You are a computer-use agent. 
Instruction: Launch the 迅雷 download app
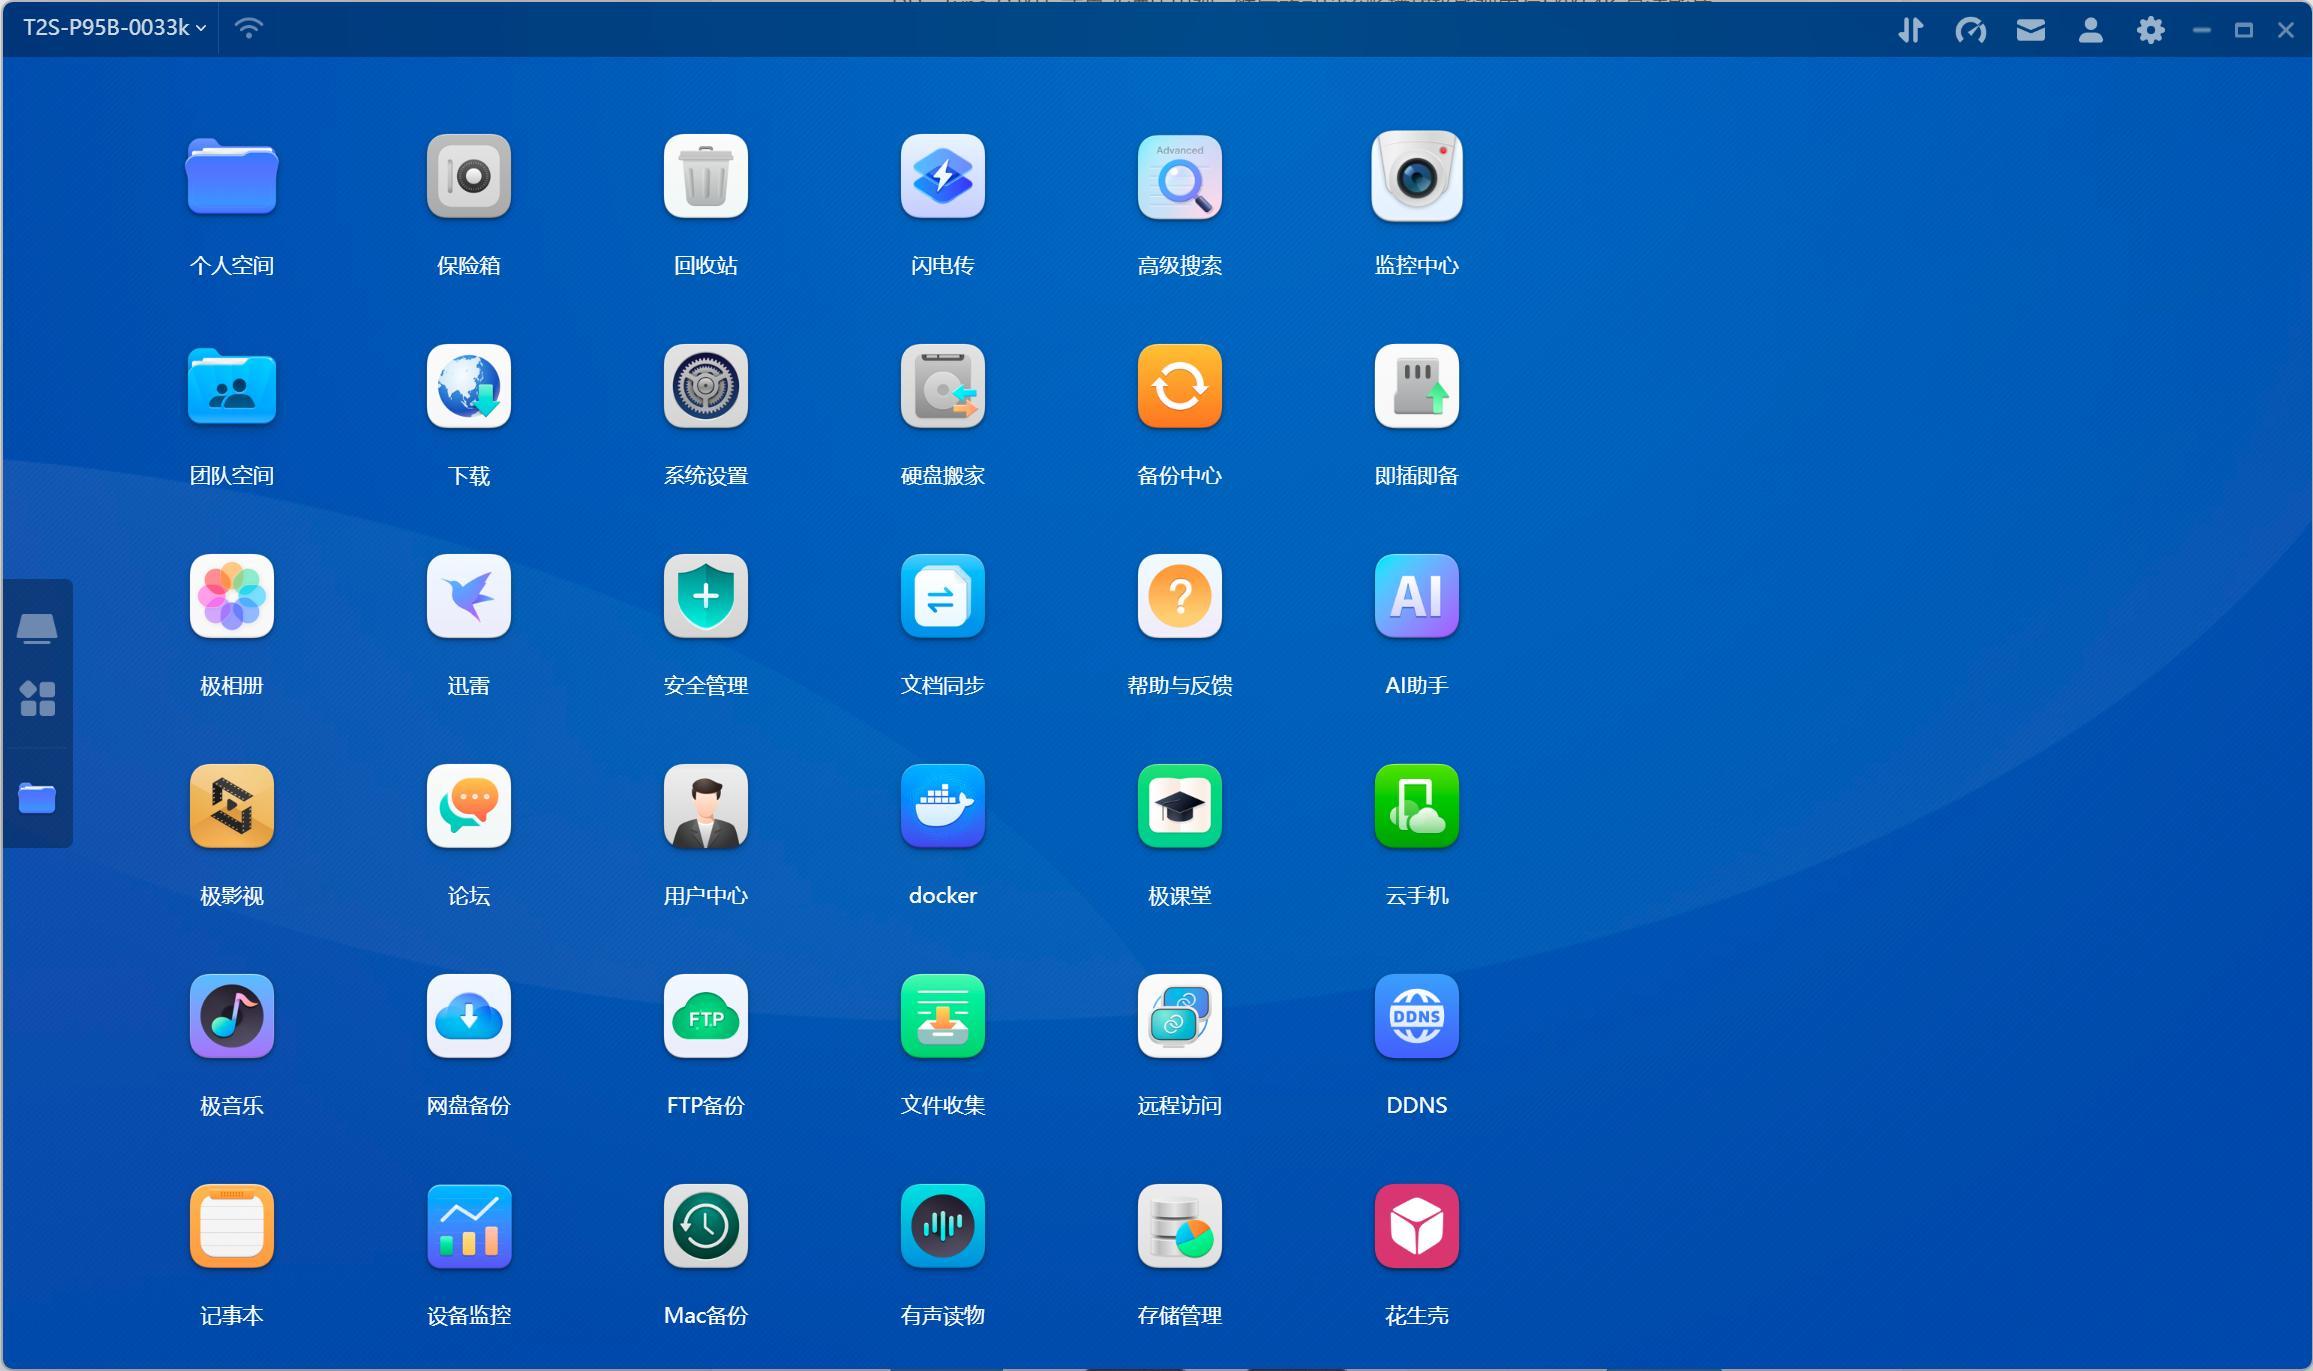point(468,596)
